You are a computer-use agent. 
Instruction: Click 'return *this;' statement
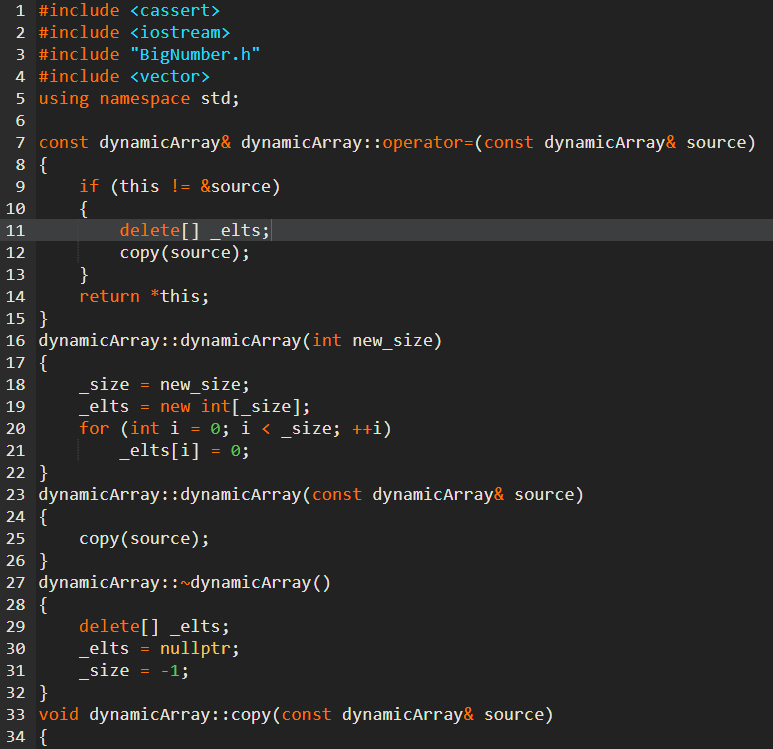pos(144,296)
